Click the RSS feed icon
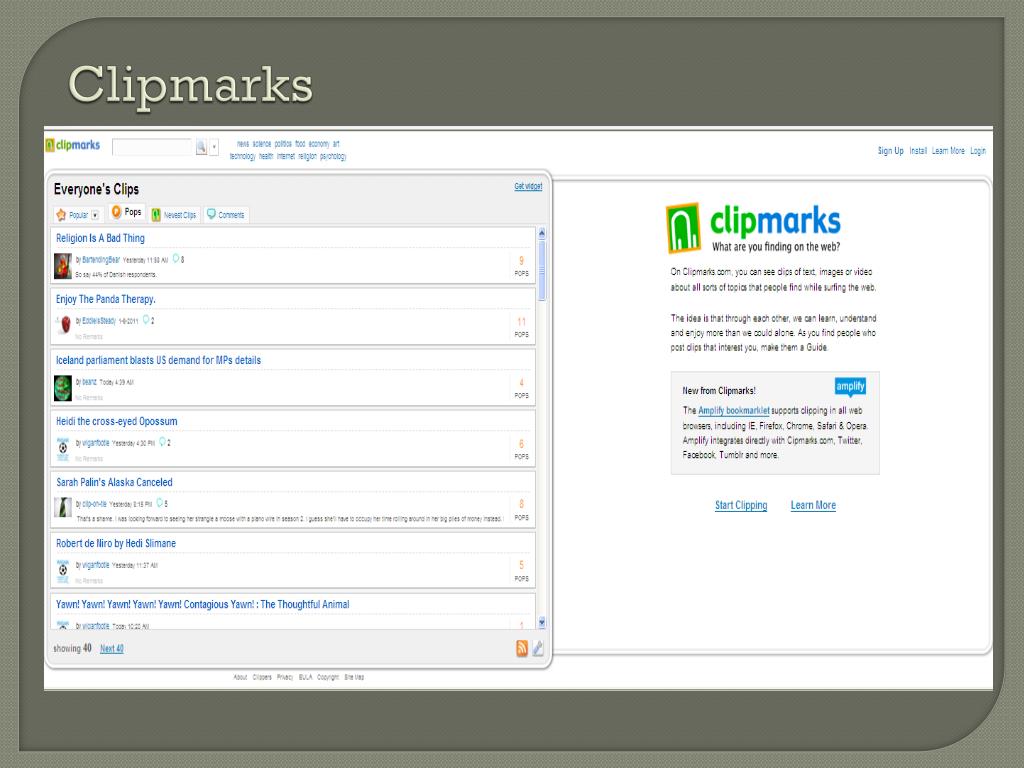This screenshot has width=1024, height=768. pos(522,648)
